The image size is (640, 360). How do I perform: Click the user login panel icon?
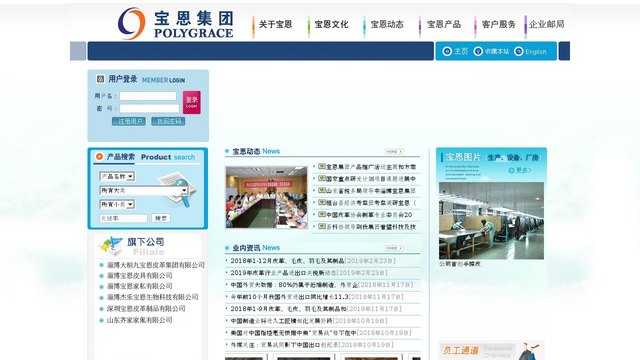[100, 79]
